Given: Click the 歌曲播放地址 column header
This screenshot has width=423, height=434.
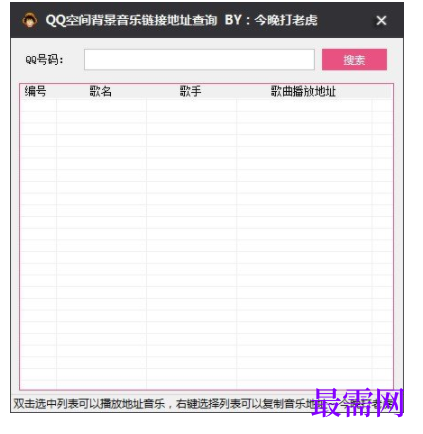Looking at the screenshot, I should point(303,91).
